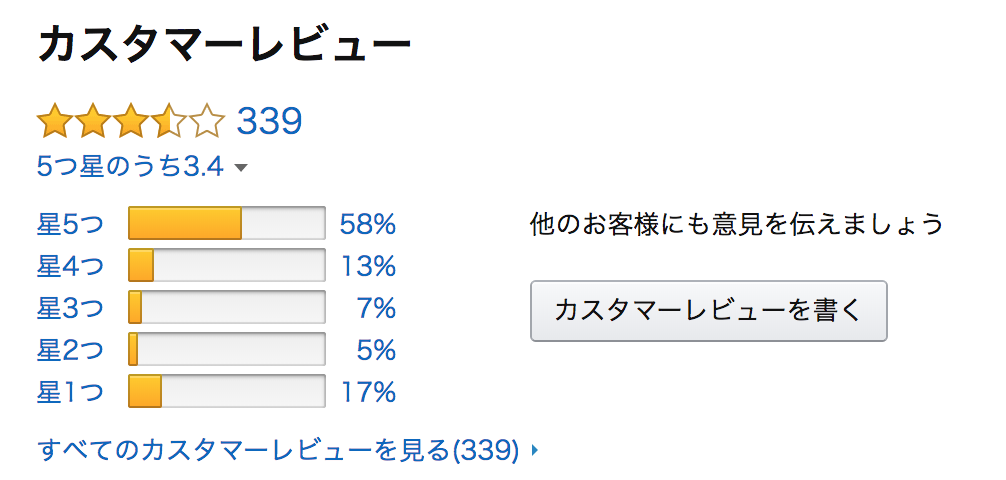Select the 星5つ filter link
Viewport: 1006px width, 480px height.
(x=70, y=224)
